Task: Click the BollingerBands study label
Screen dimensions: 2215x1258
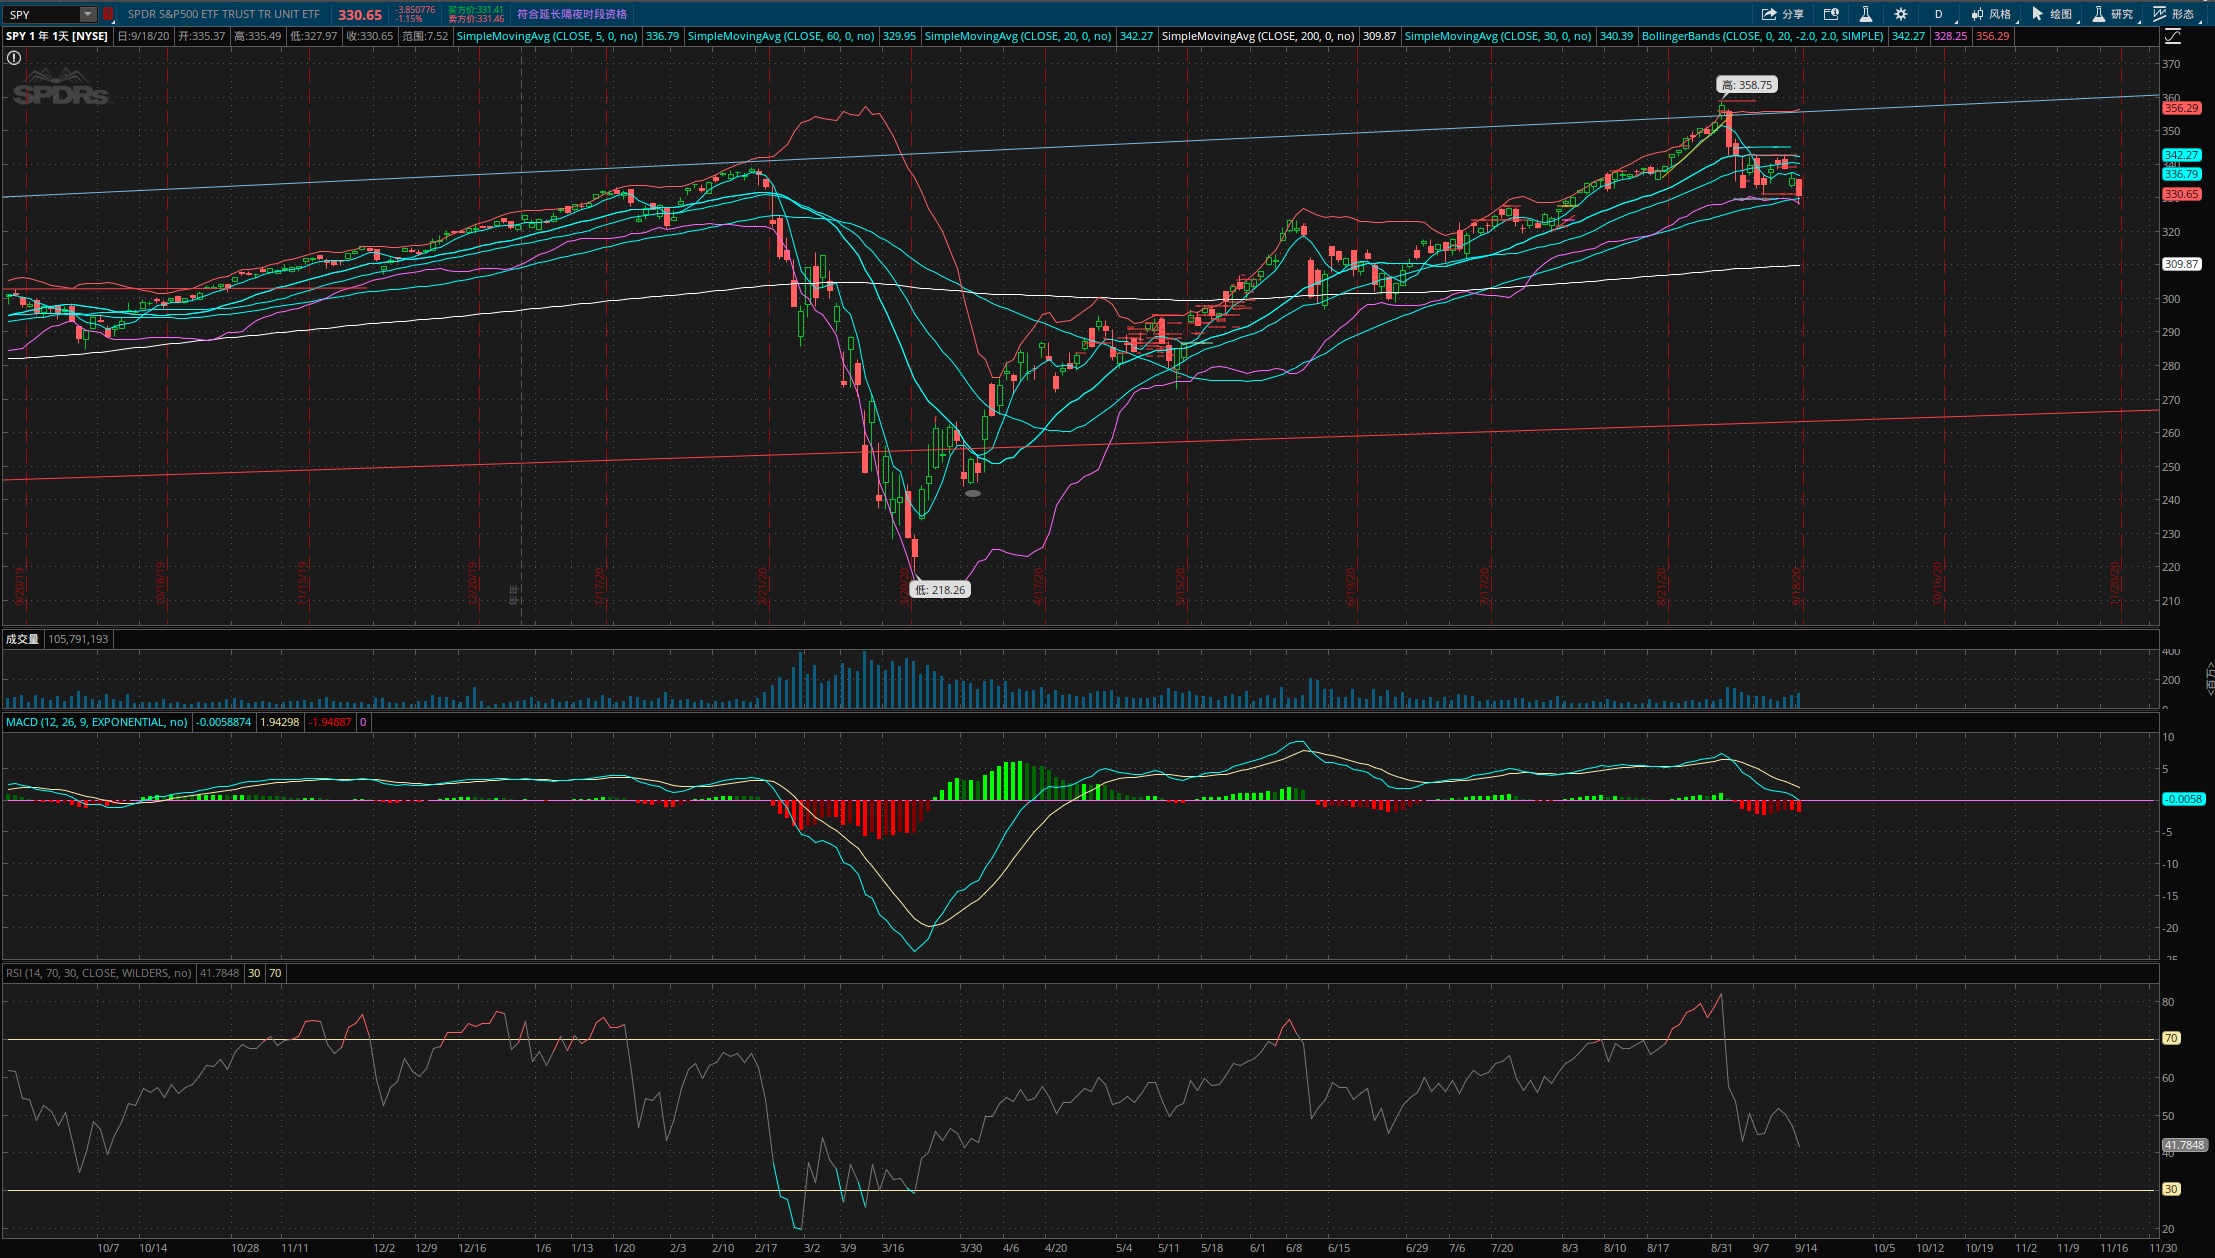Action: click(x=1763, y=36)
